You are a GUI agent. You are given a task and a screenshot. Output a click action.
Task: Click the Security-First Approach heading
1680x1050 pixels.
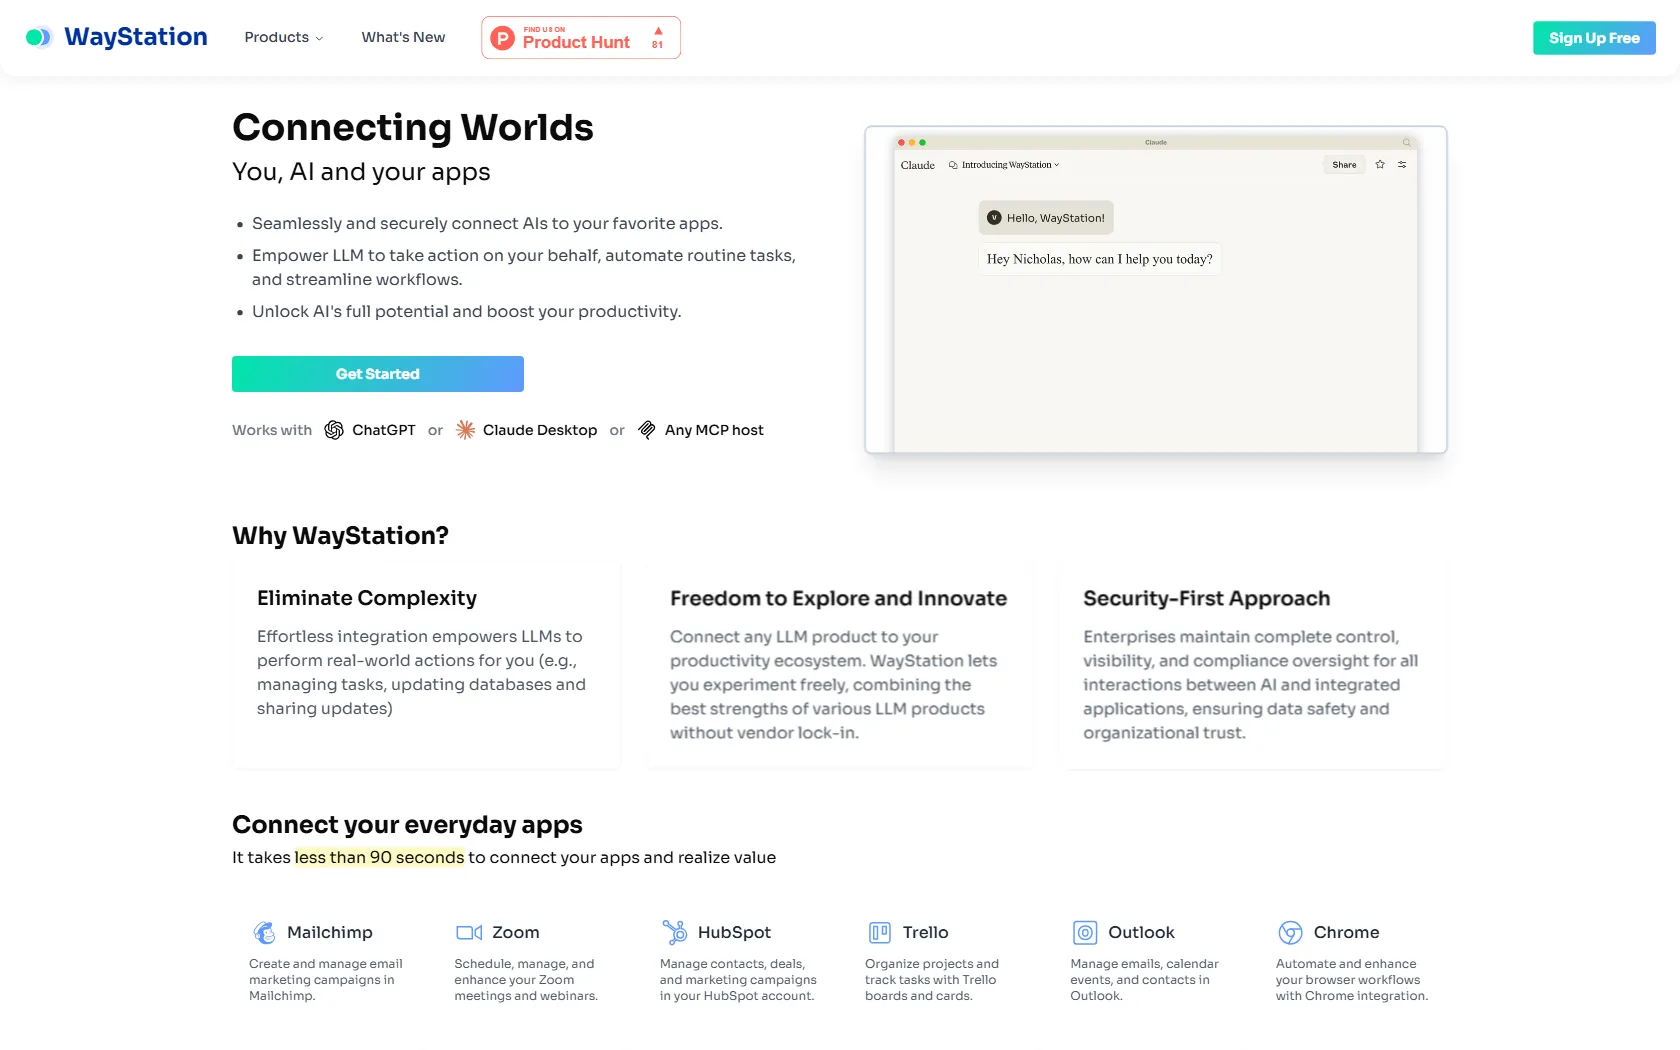tap(1207, 598)
